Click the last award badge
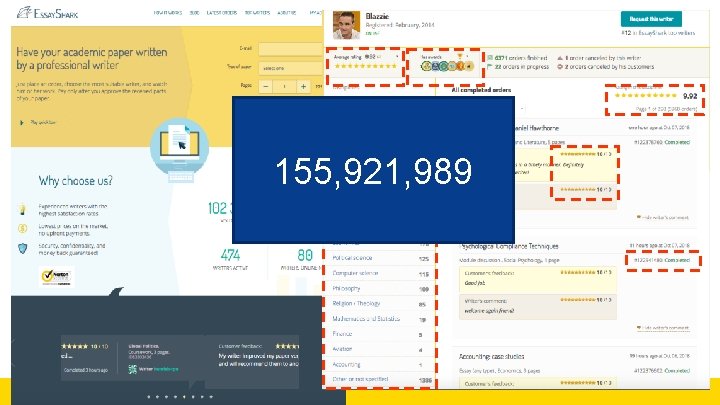 click(x=469, y=66)
